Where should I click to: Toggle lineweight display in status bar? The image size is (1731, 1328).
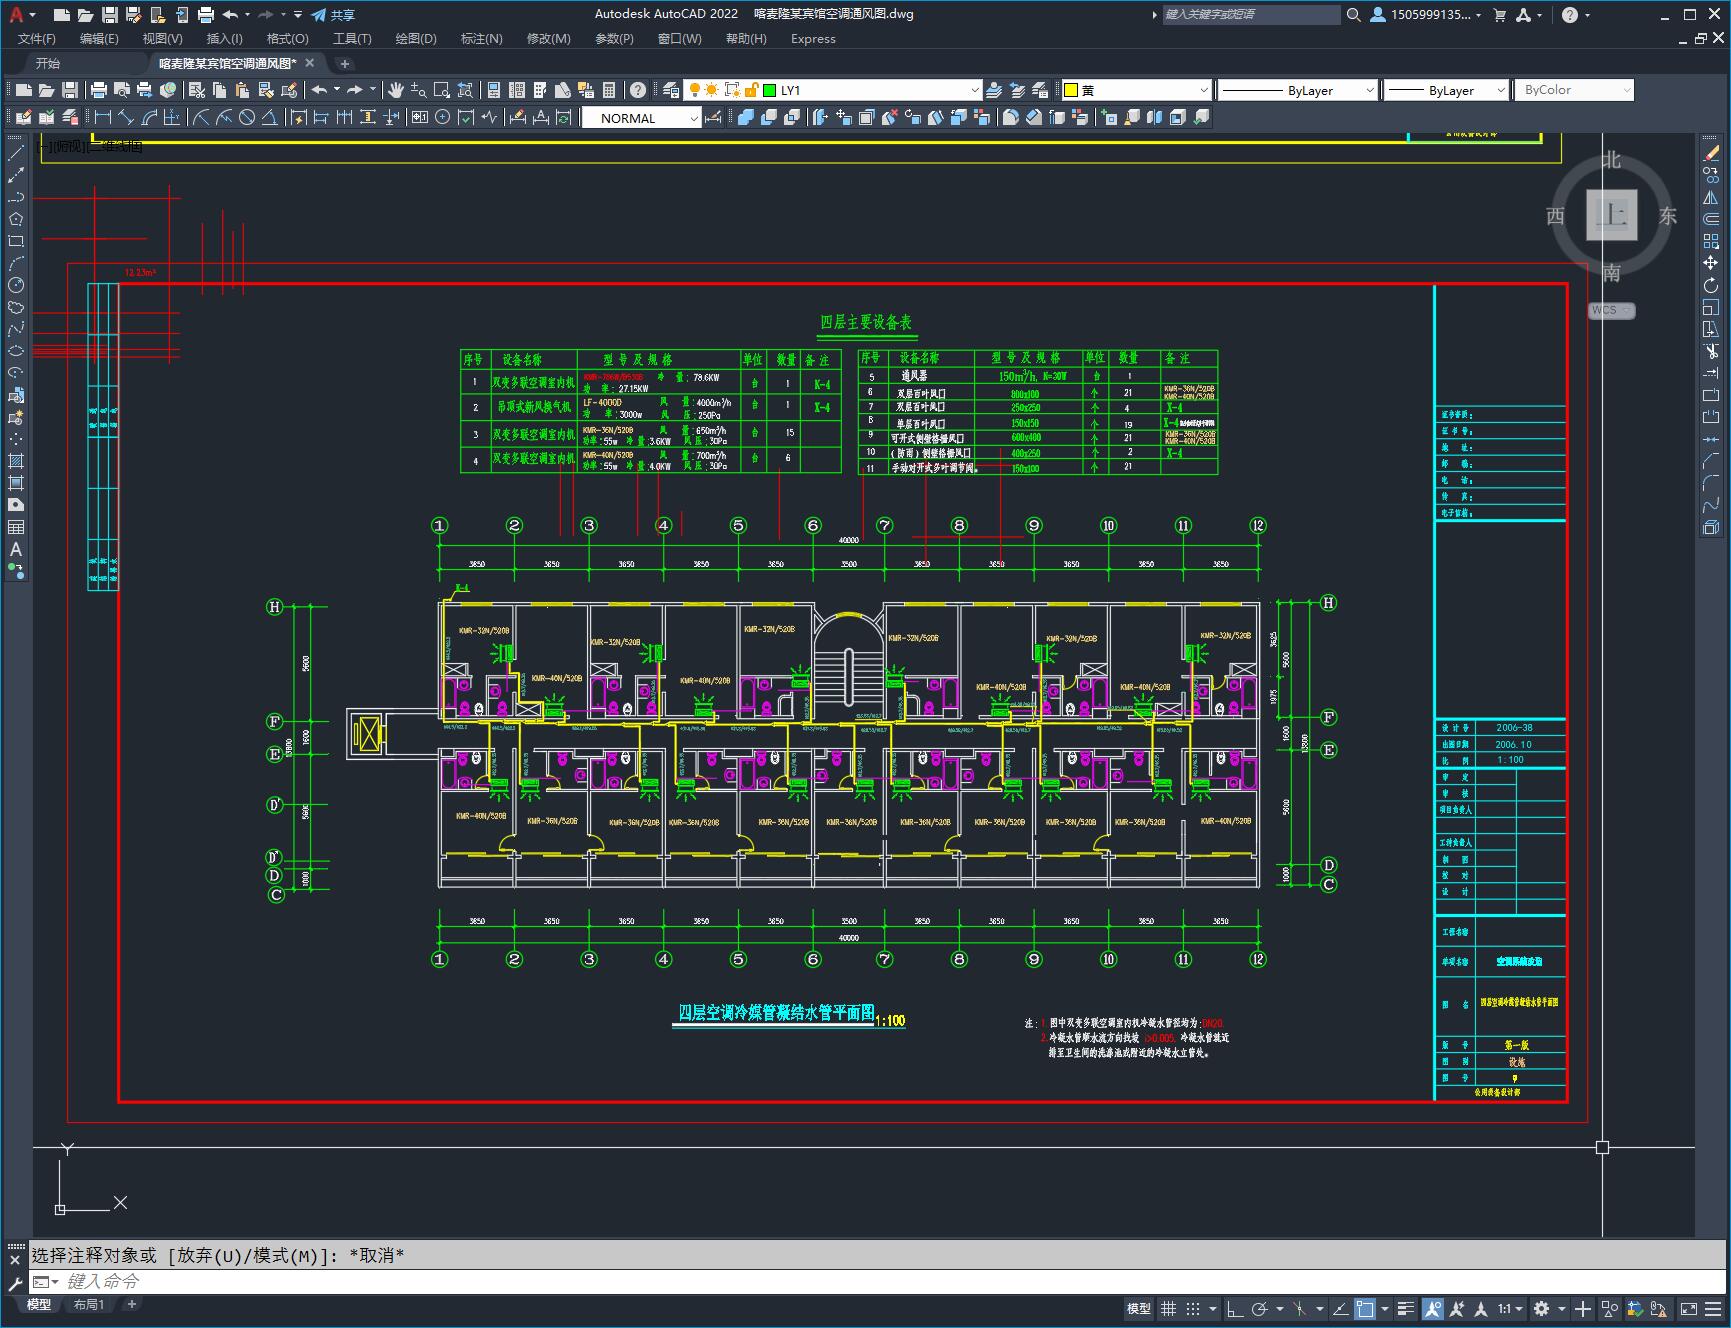click(1407, 1308)
